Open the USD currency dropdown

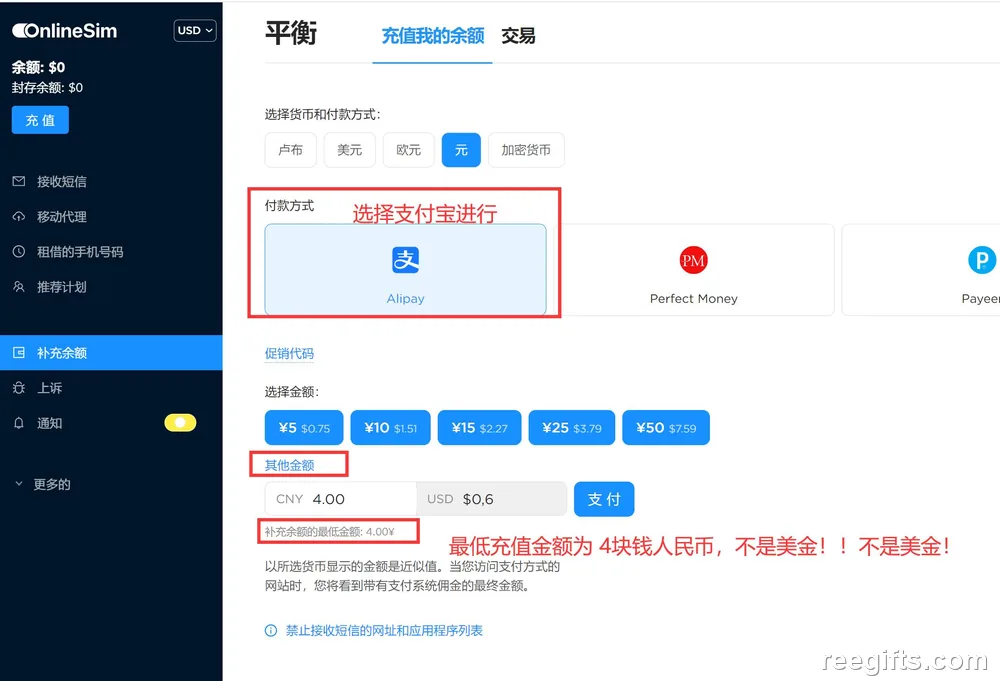(195, 31)
